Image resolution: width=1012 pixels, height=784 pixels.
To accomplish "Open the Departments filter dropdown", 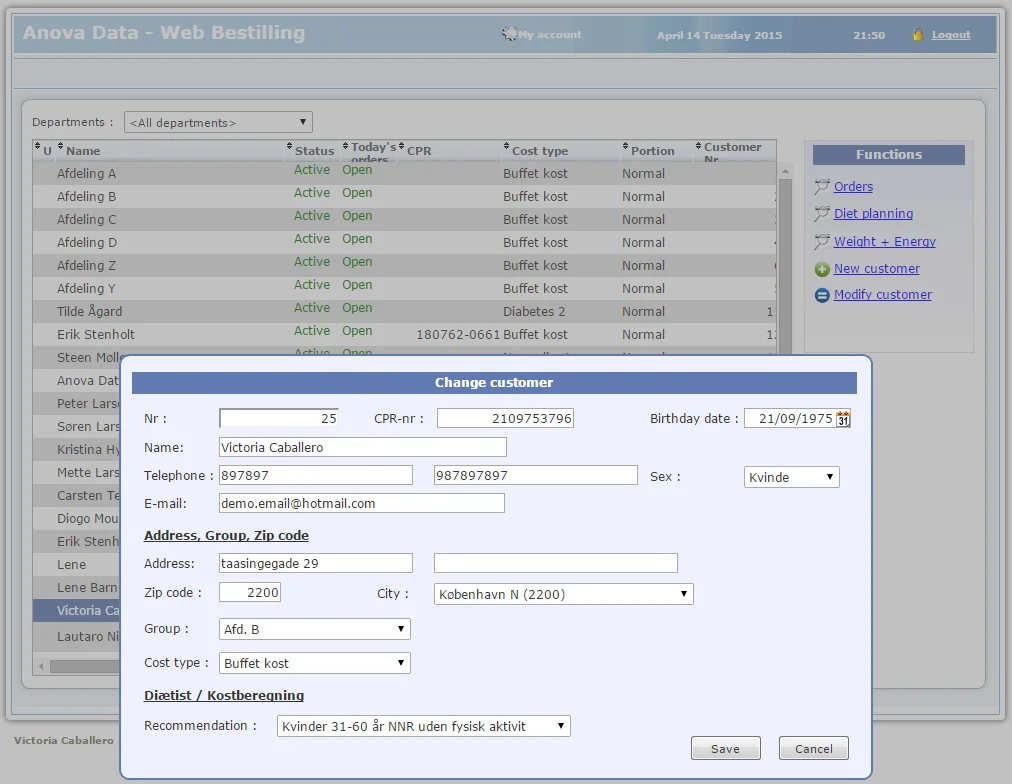I will coord(218,123).
